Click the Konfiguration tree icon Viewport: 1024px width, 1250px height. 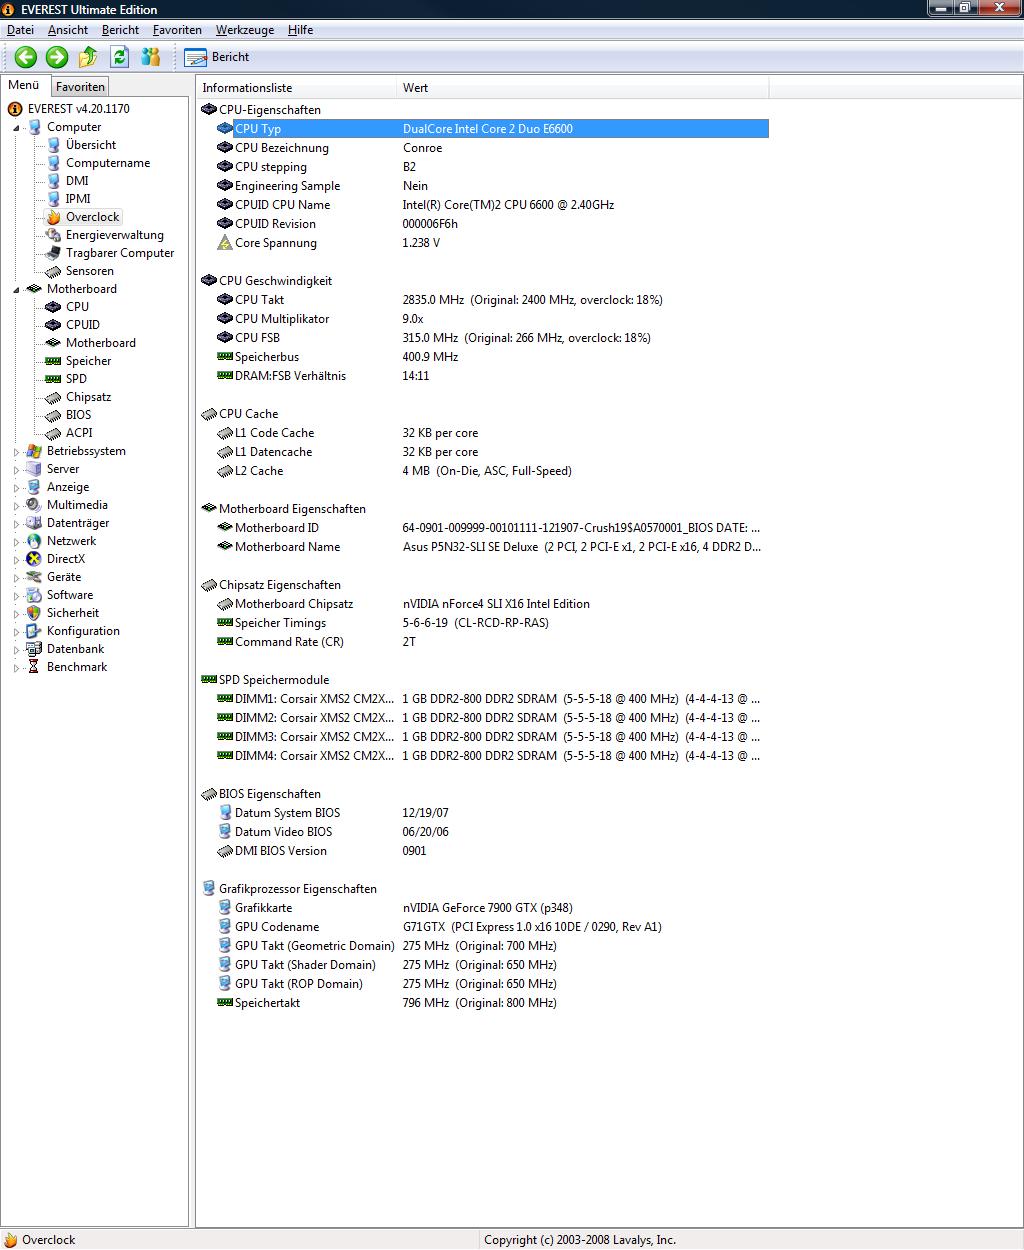(x=34, y=631)
